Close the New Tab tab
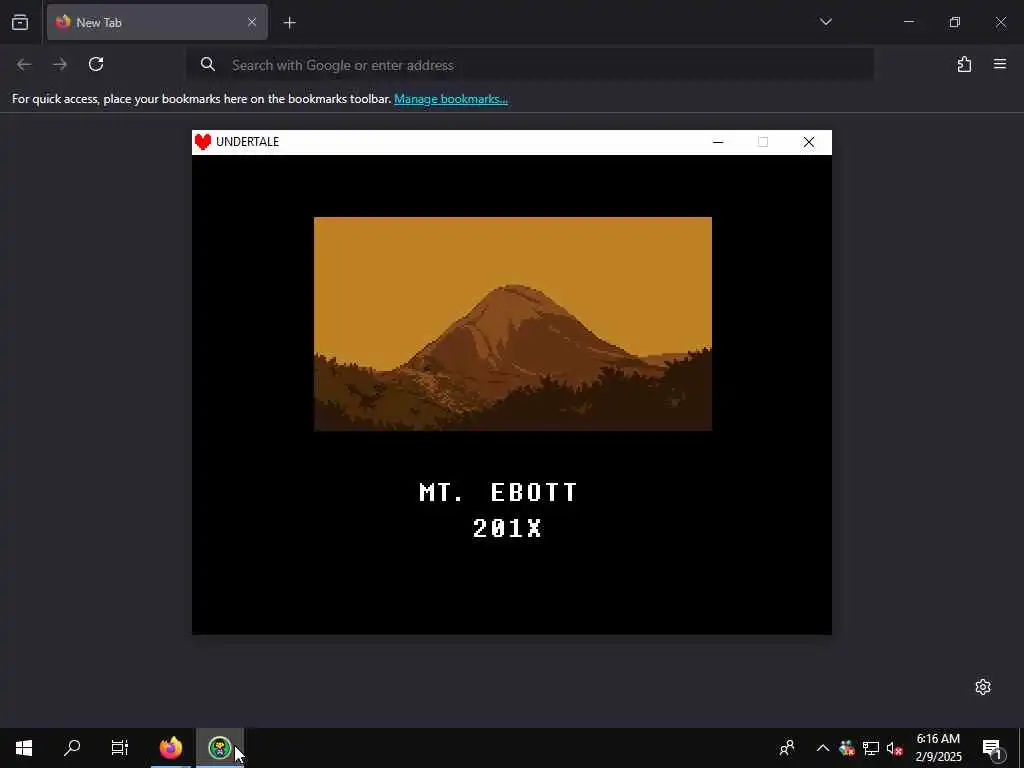This screenshot has height=768, width=1024. 252,22
